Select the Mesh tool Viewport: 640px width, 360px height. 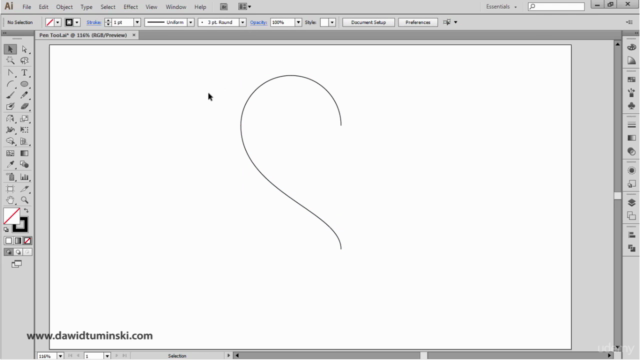click(x=10, y=153)
